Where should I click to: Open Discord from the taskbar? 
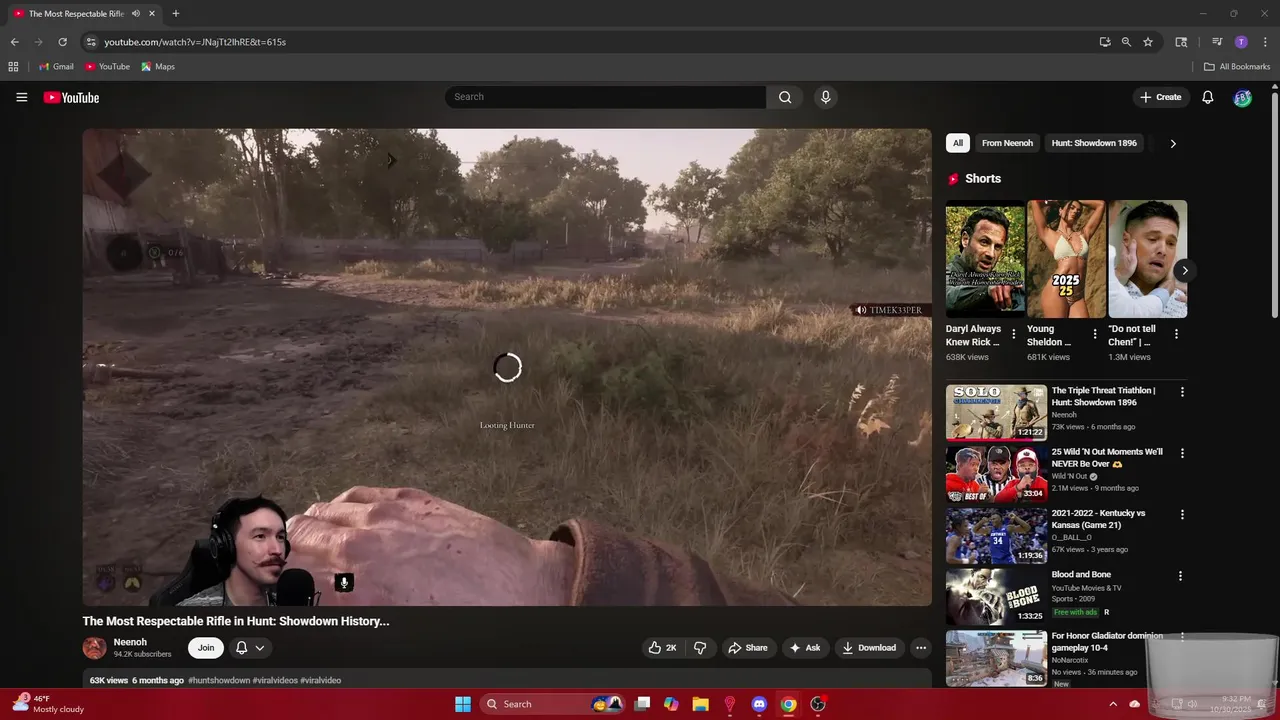coord(759,704)
